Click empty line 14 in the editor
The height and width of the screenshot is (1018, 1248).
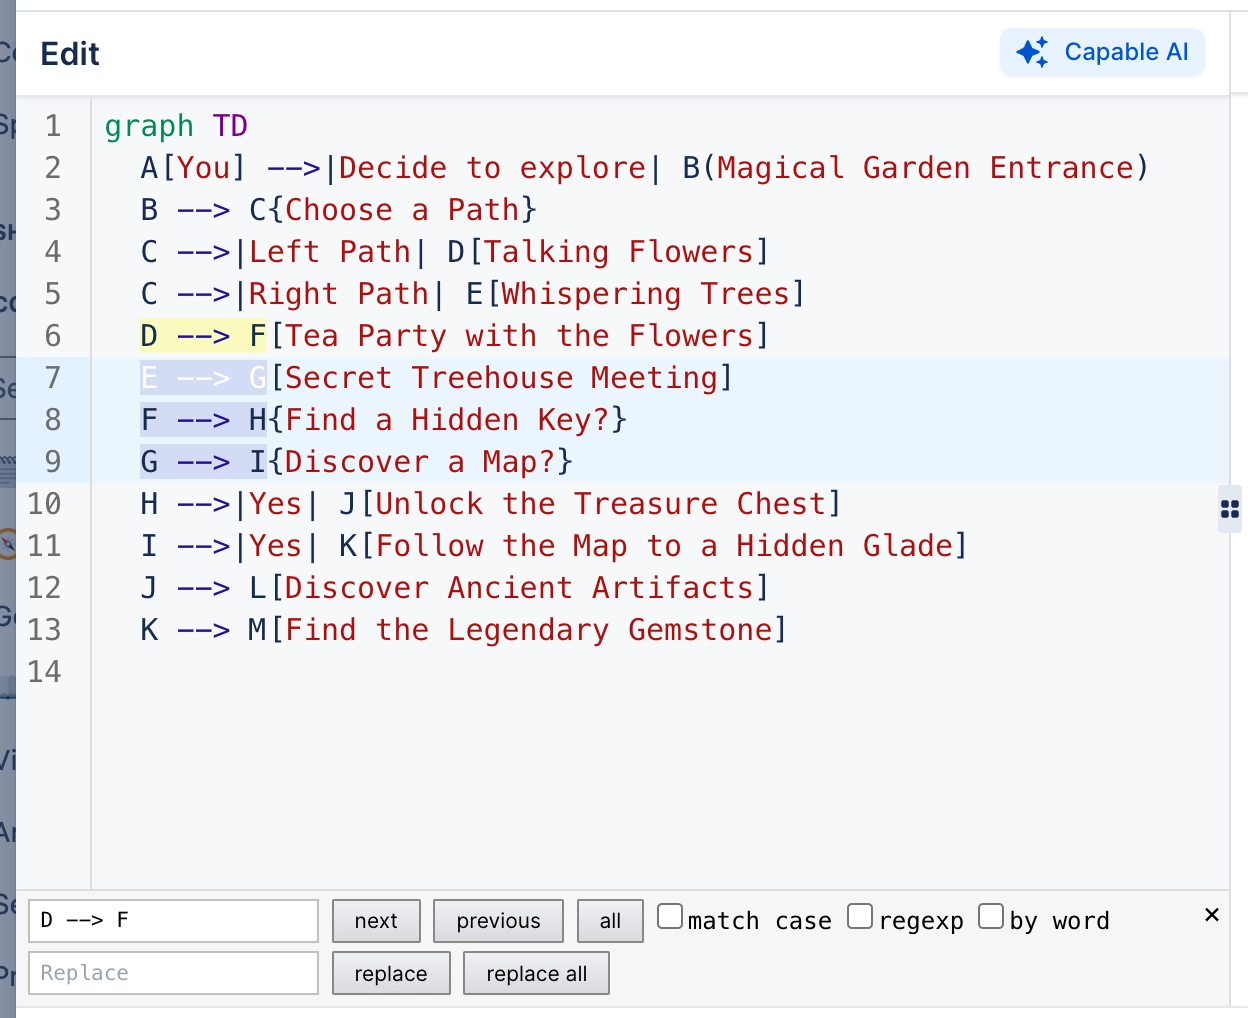(x=300, y=672)
